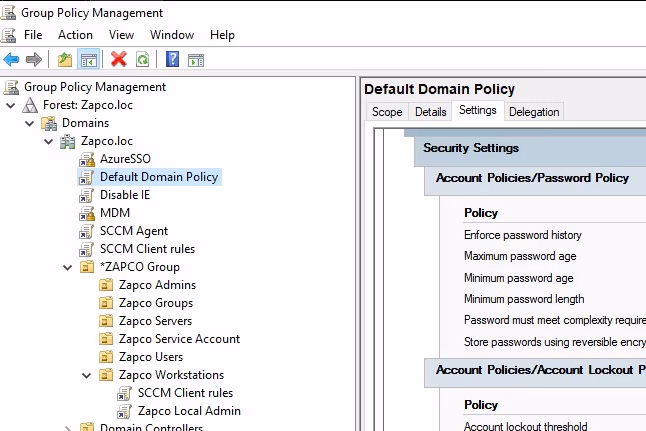The width and height of the screenshot is (646, 431).
Task: Click the Group Policy Management root node icon
Action: pyautogui.click(x=11, y=87)
